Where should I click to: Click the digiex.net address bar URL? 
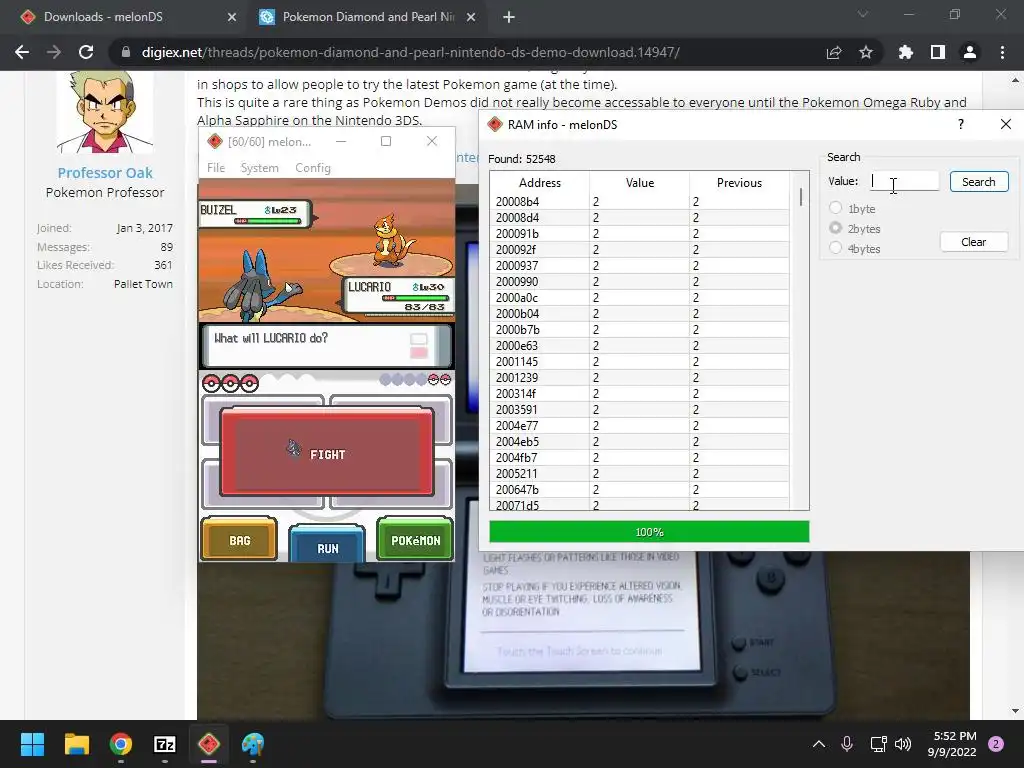(410, 52)
